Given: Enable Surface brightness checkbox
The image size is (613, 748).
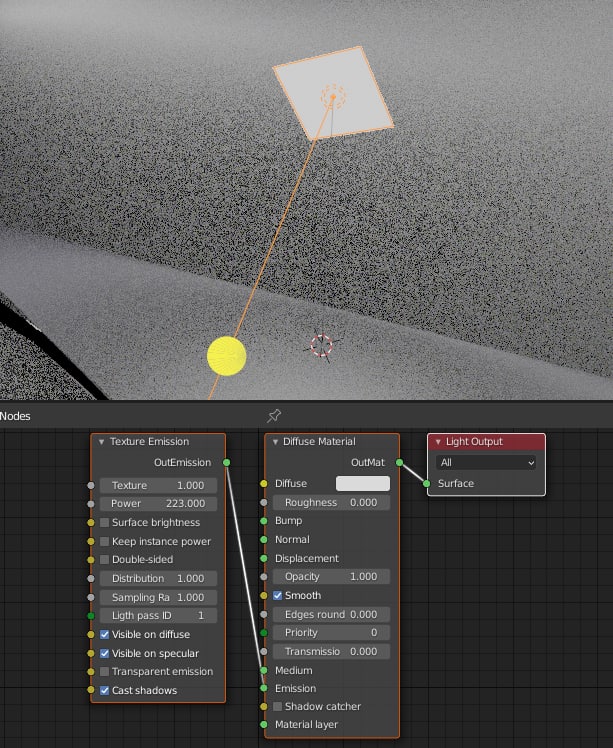Looking at the screenshot, I should click(104, 522).
